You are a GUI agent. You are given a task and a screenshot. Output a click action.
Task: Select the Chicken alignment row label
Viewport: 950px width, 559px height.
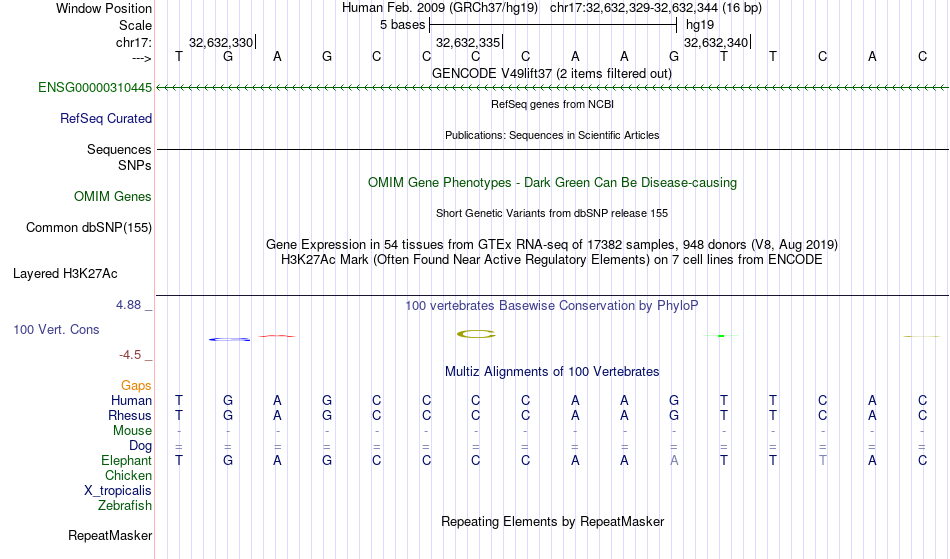(128, 476)
